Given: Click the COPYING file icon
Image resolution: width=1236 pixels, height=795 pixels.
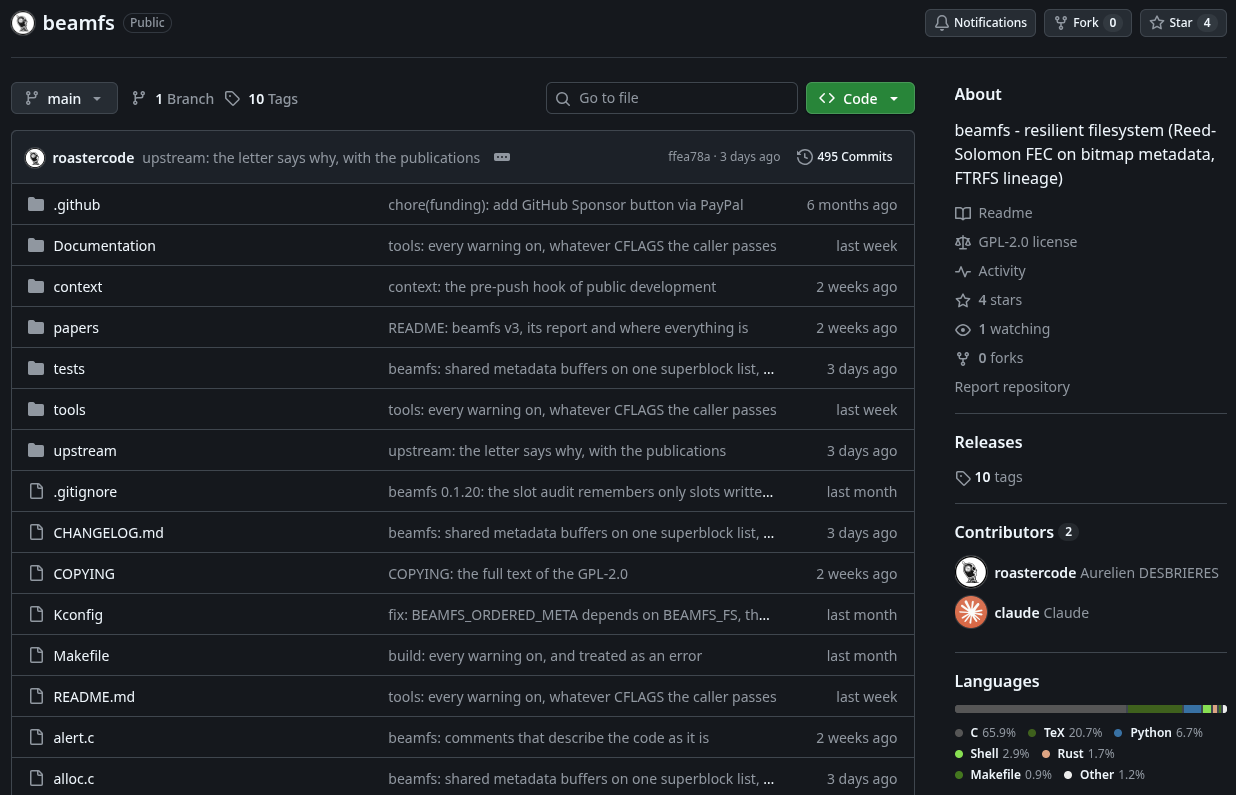Looking at the screenshot, I should click(37, 574).
